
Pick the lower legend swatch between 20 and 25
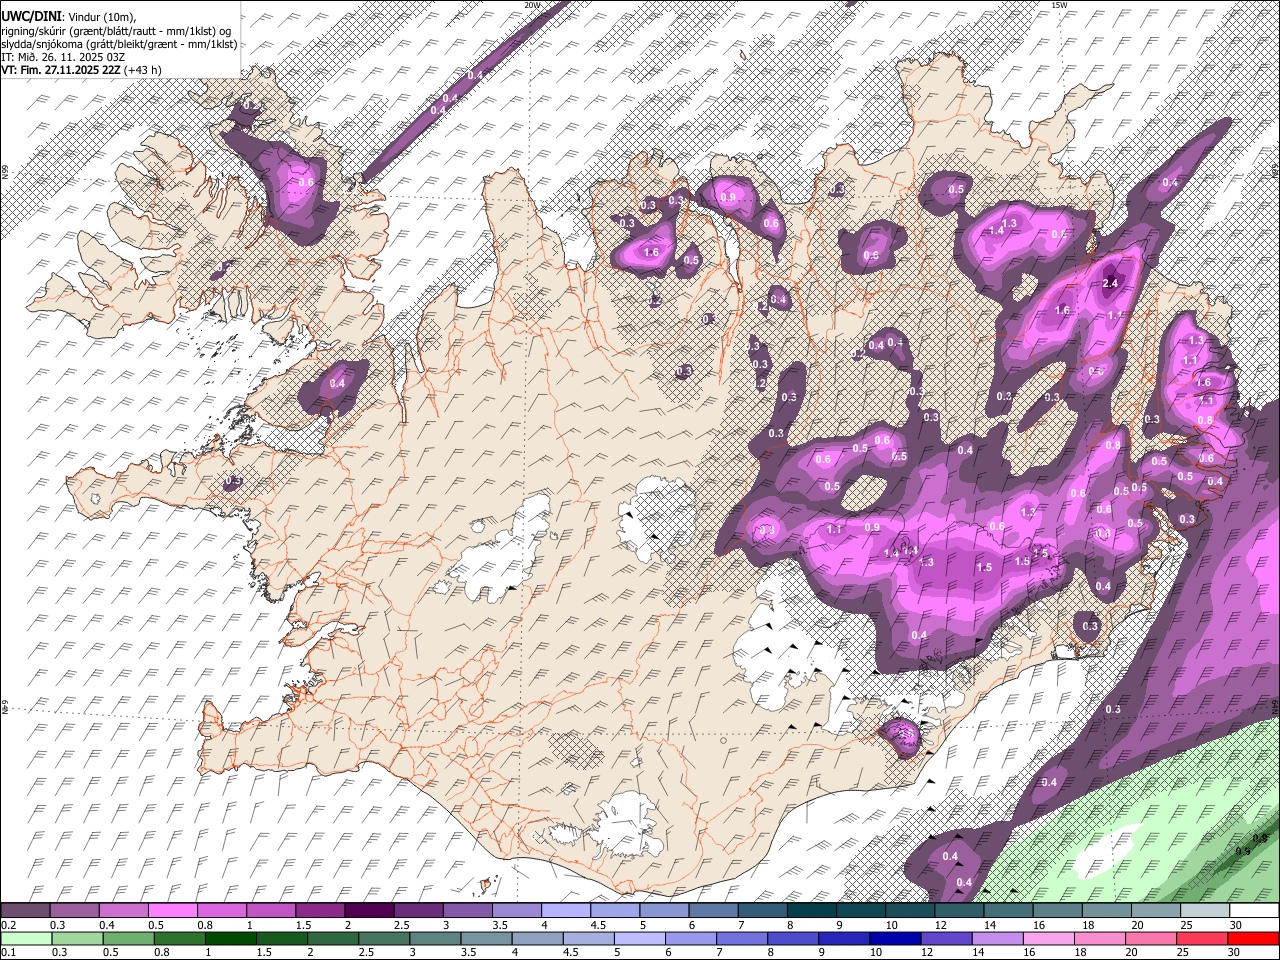[1151, 938]
